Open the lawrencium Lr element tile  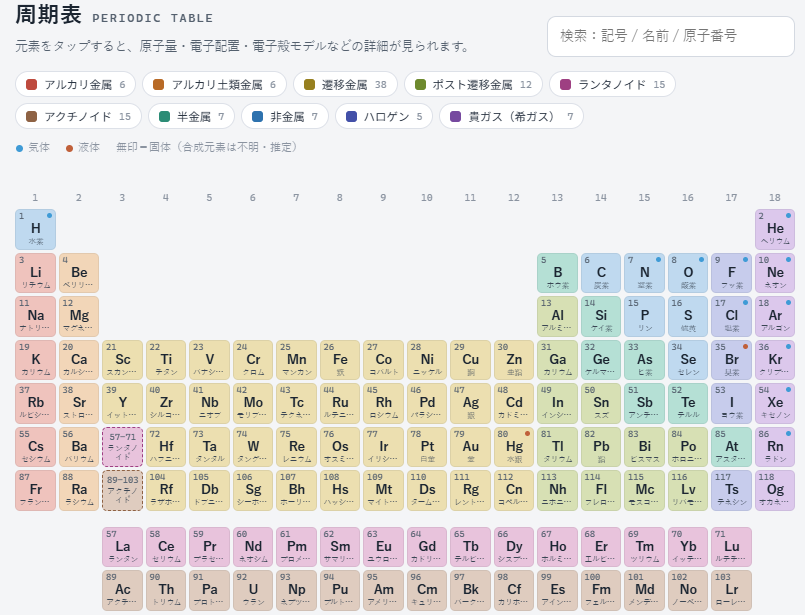coord(732,590)
